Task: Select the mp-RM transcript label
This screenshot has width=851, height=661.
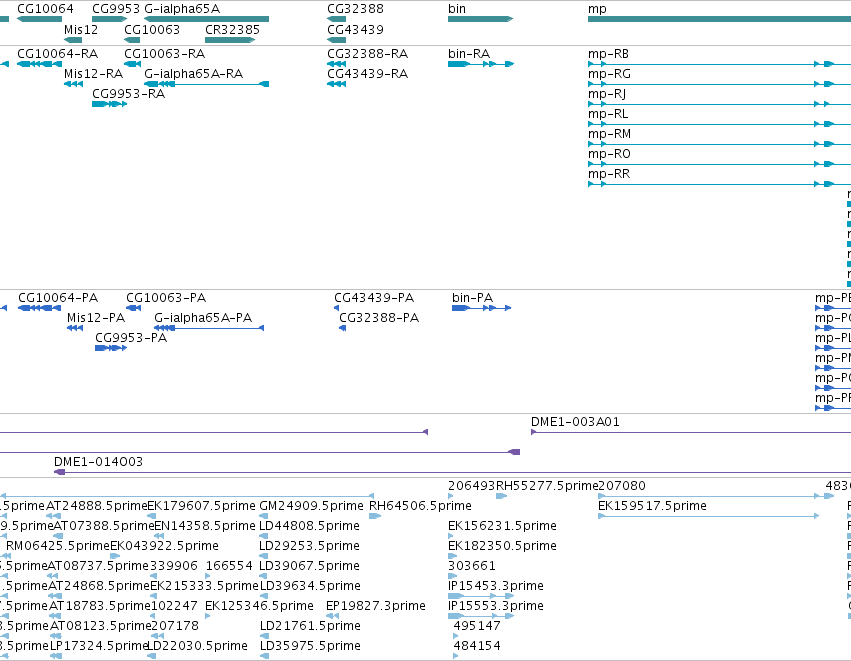Action: click(609, 134)
